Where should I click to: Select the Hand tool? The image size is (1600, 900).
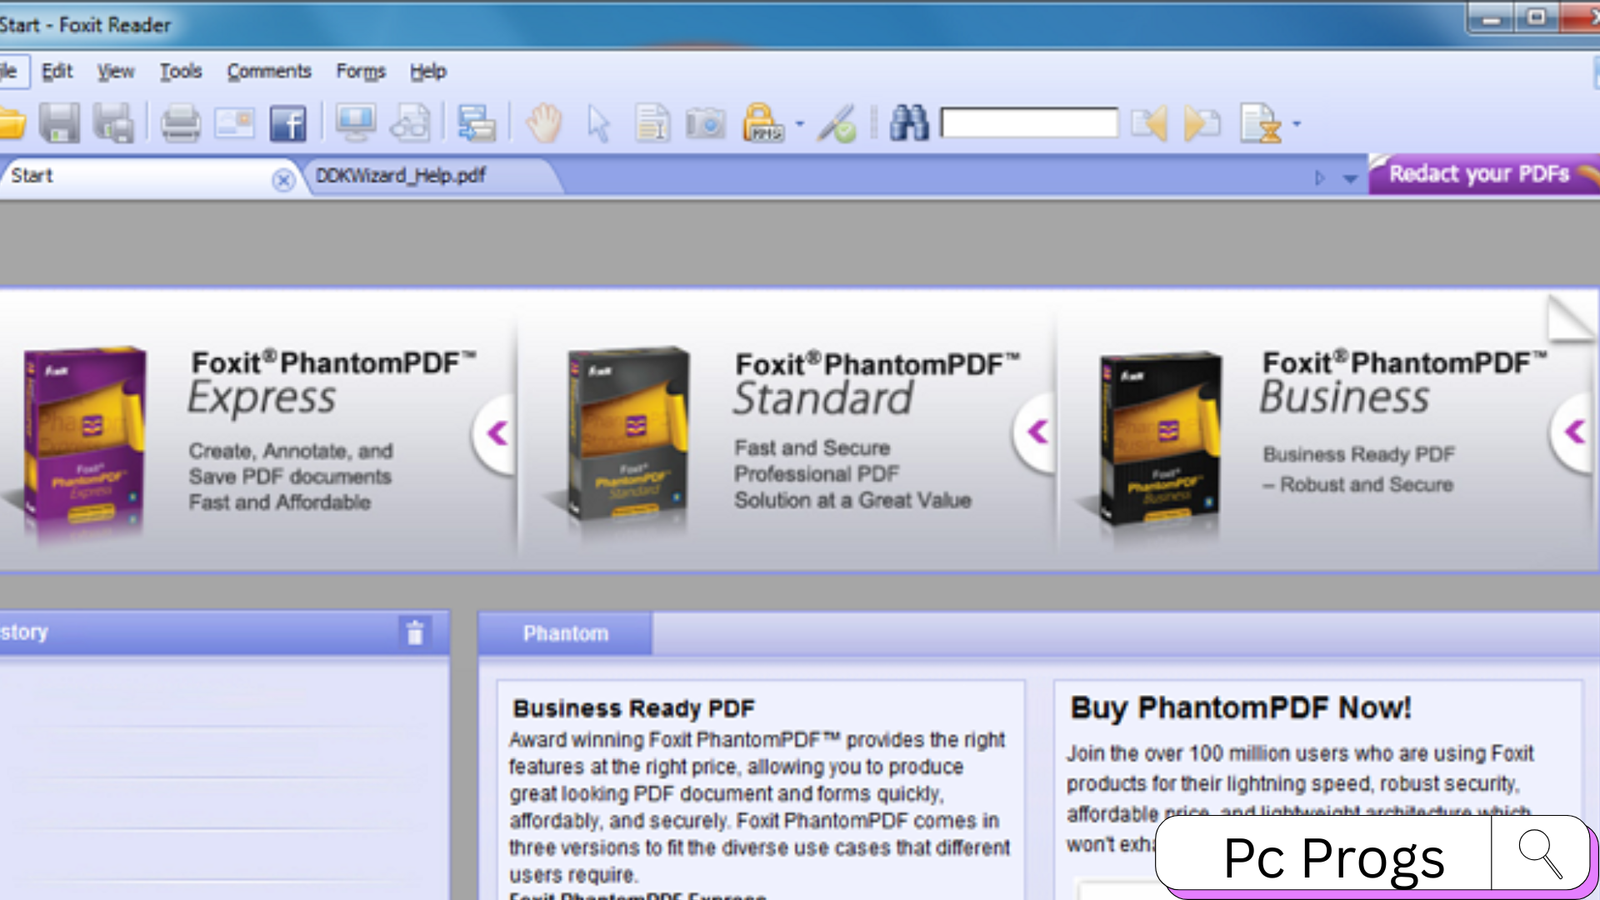544,123
